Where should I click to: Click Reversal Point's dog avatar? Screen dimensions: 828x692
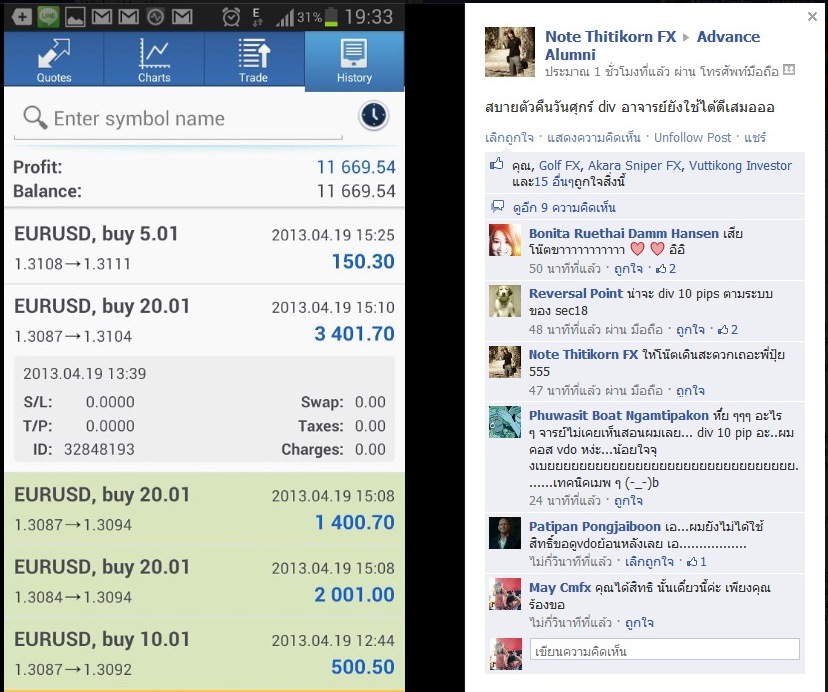[505, 301]
